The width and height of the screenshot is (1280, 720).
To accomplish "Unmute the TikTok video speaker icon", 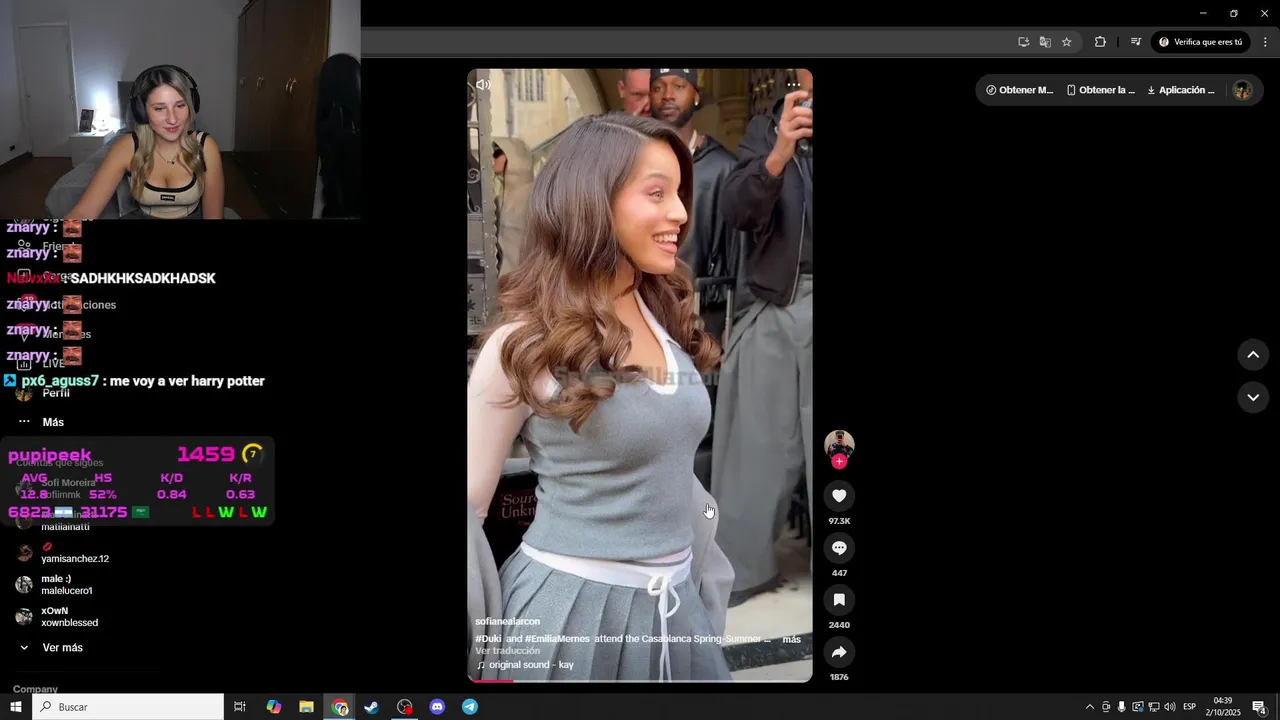I will 483,85.
